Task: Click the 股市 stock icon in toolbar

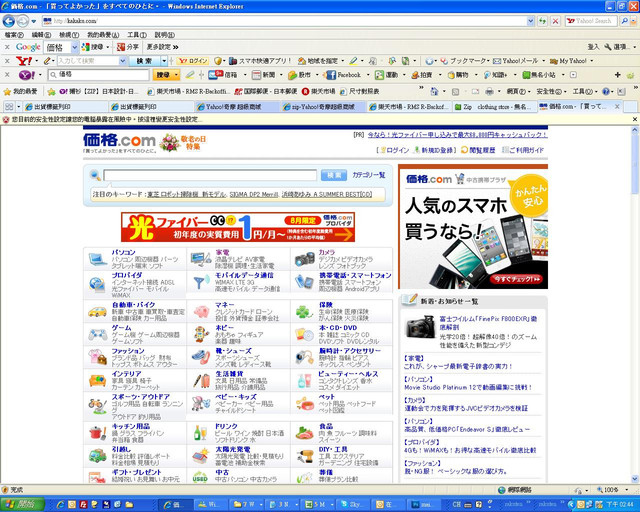Action: (292, 75)
